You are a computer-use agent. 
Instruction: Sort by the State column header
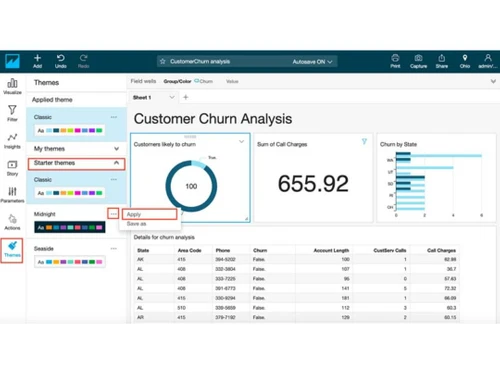pos(143,250)
